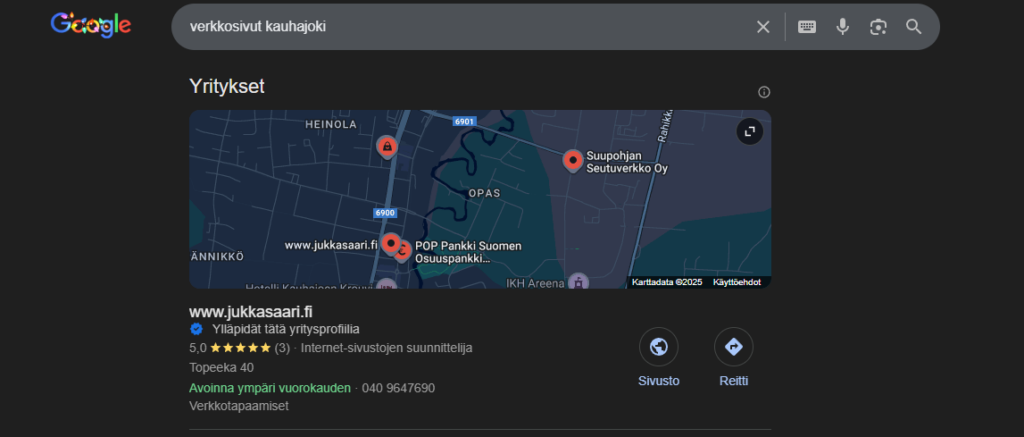Click the Karttadata ©2025 map attribution
This screenshot has width=1024, height=437.
[667, 282]
